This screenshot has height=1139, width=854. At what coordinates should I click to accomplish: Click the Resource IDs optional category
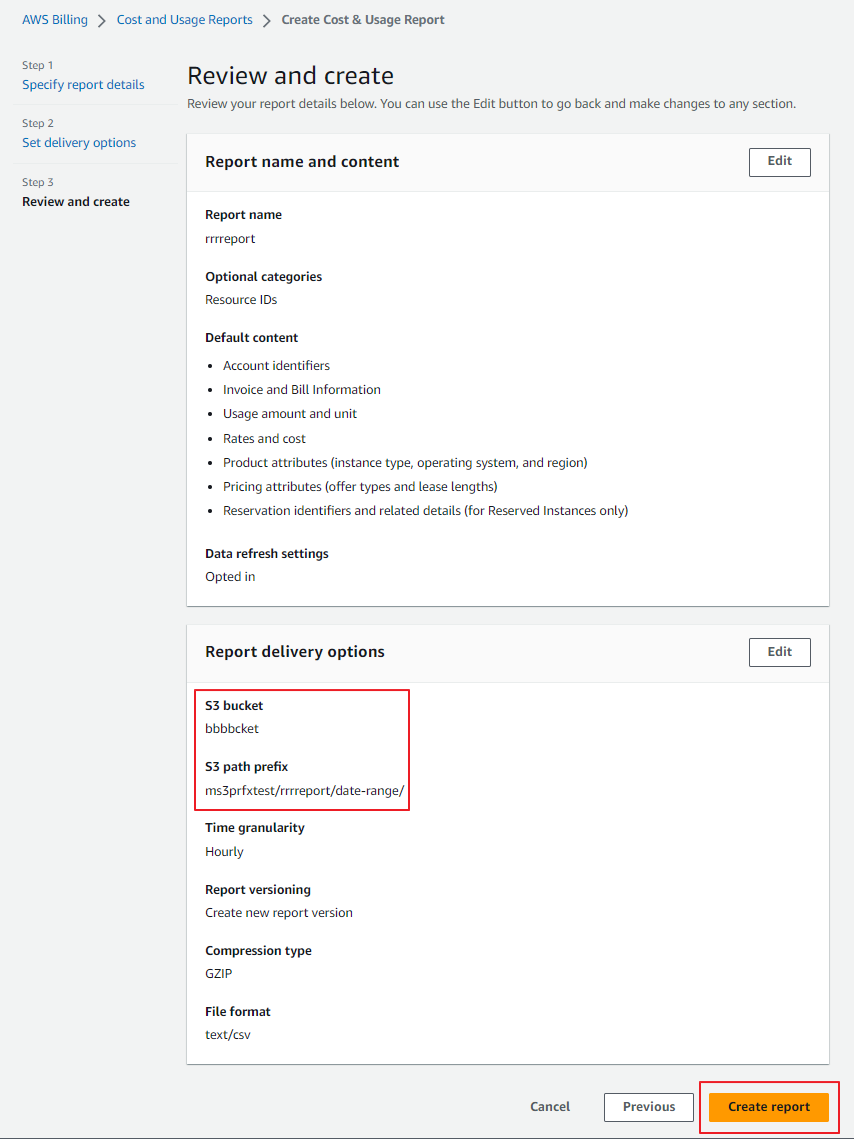[241, 300]
